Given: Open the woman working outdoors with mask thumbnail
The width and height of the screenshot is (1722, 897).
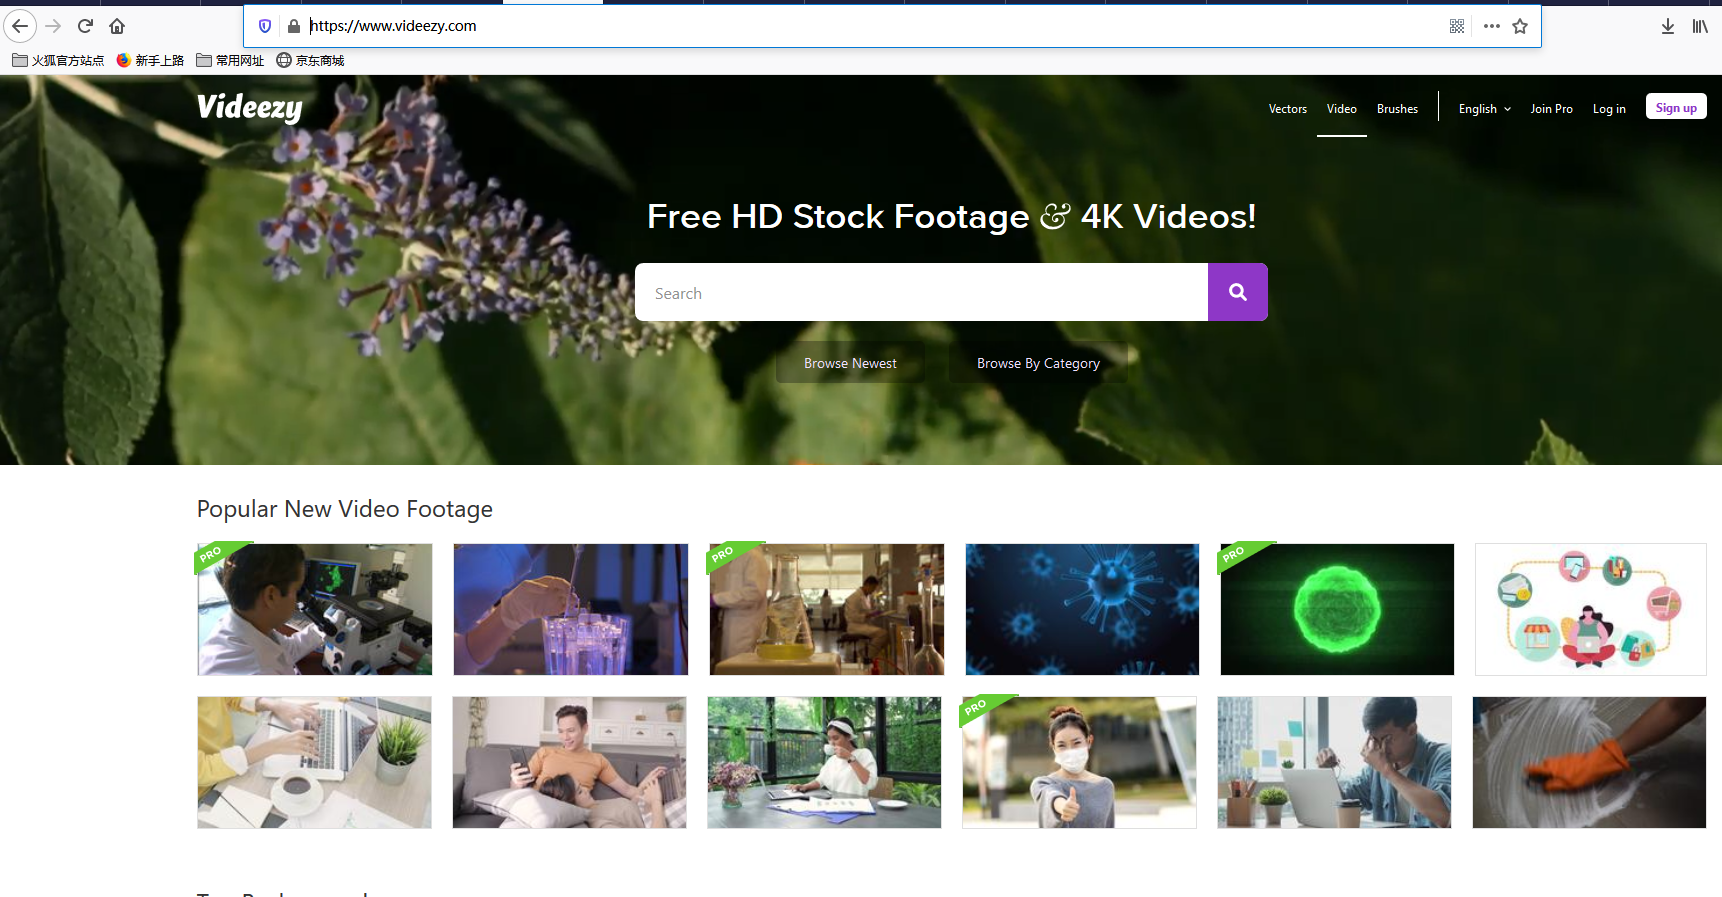Looking at the screenshot, I should pyautogui.click(x=824, y=762).
